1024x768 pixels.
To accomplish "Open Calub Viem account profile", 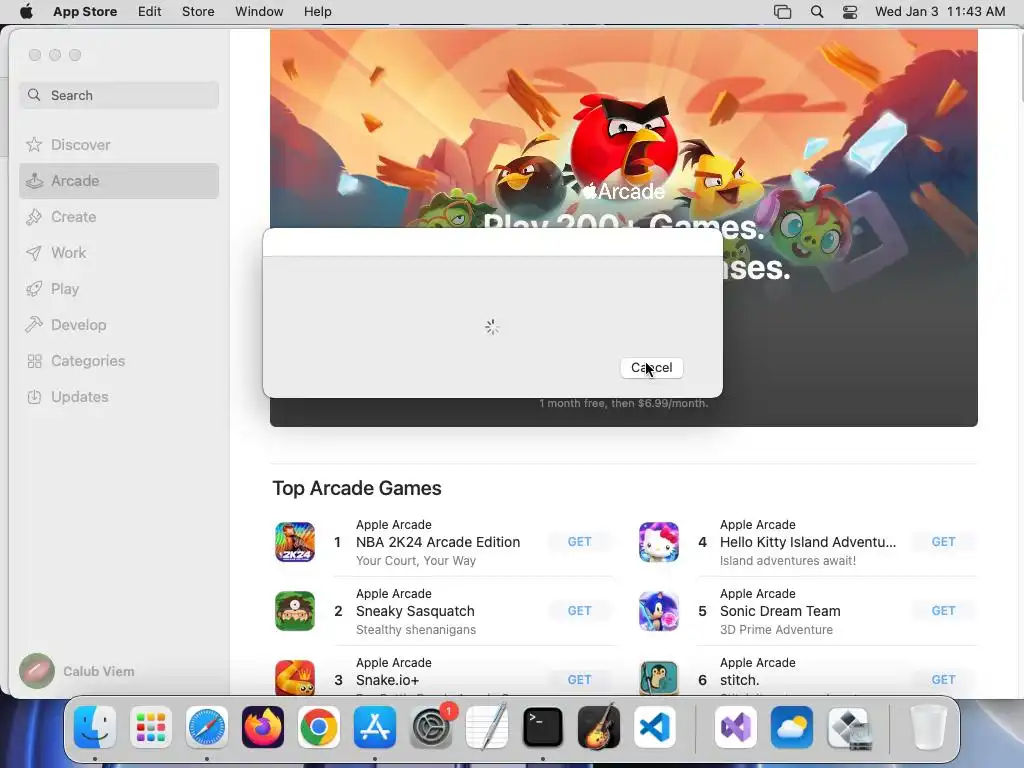I will (77, 671).
